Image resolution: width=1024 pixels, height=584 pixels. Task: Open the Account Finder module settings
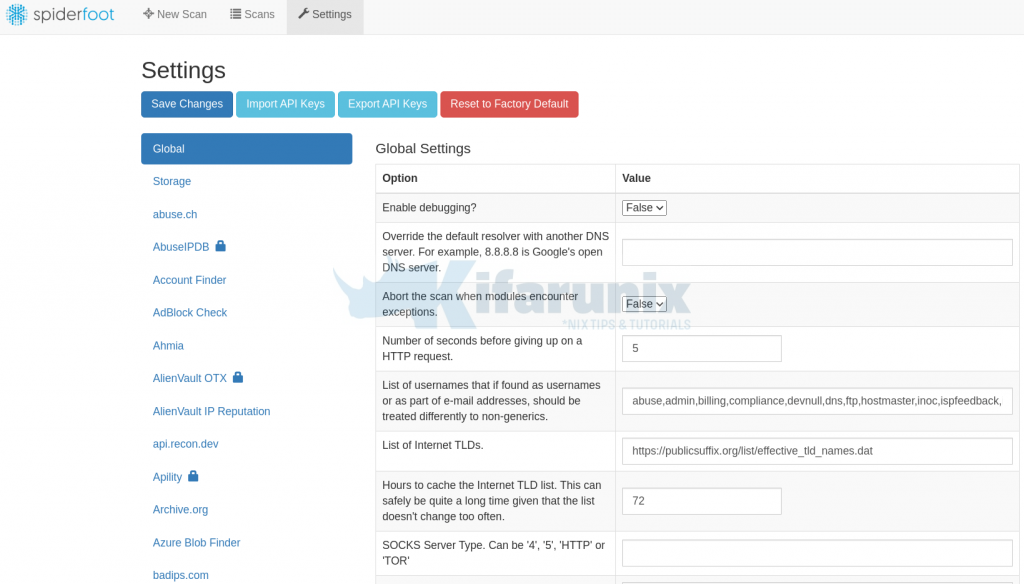click(189, 280)
